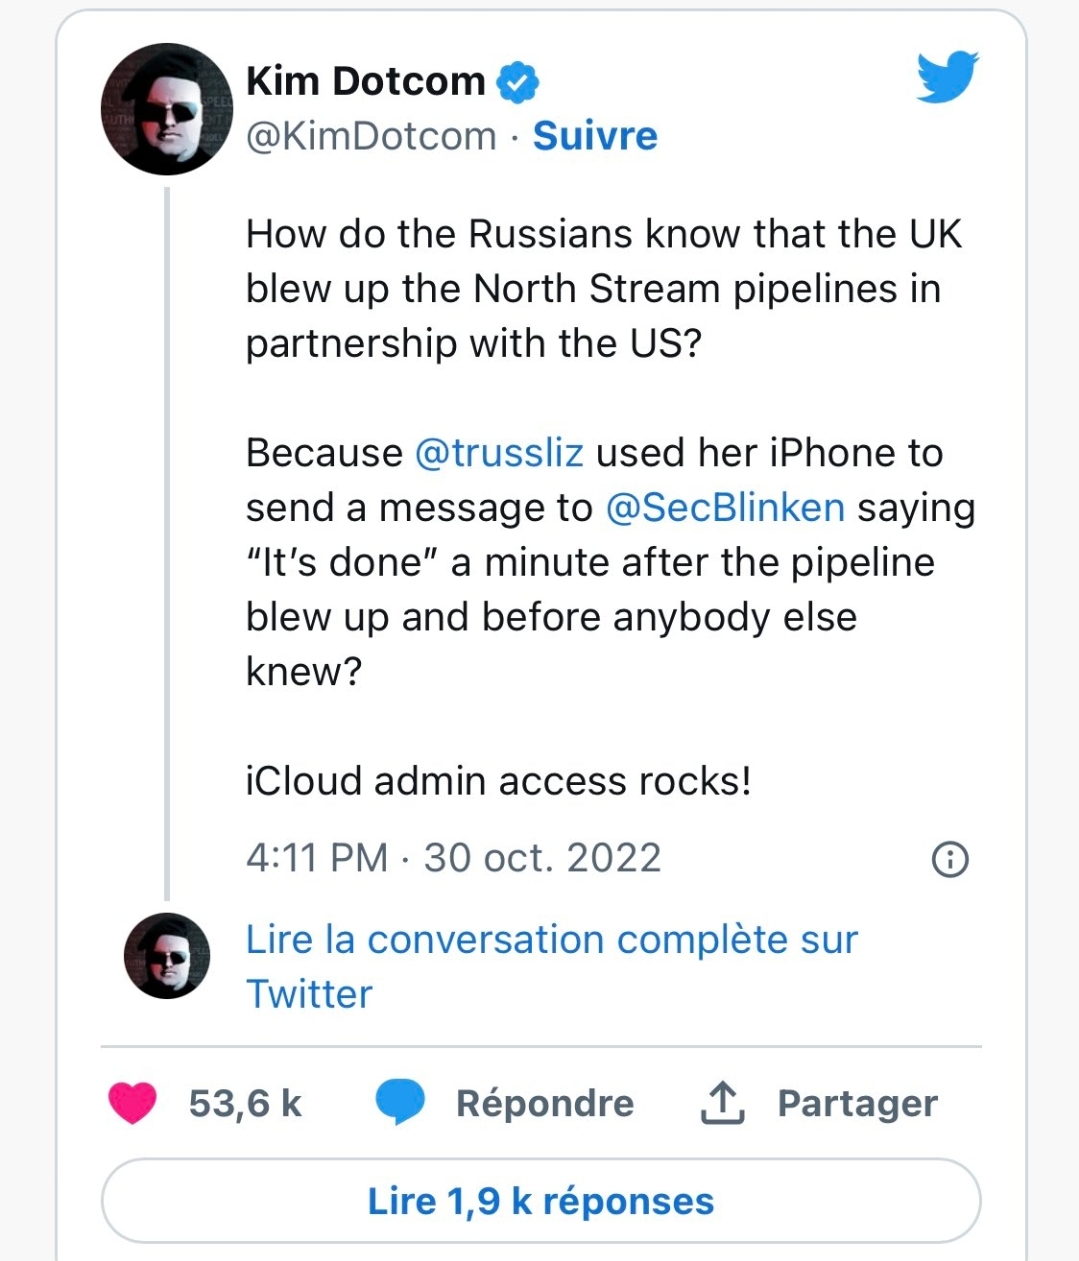Click the Kim Dotcom display name
The width and height of the screenshot is (1079, 1261).
click(365, 81)
